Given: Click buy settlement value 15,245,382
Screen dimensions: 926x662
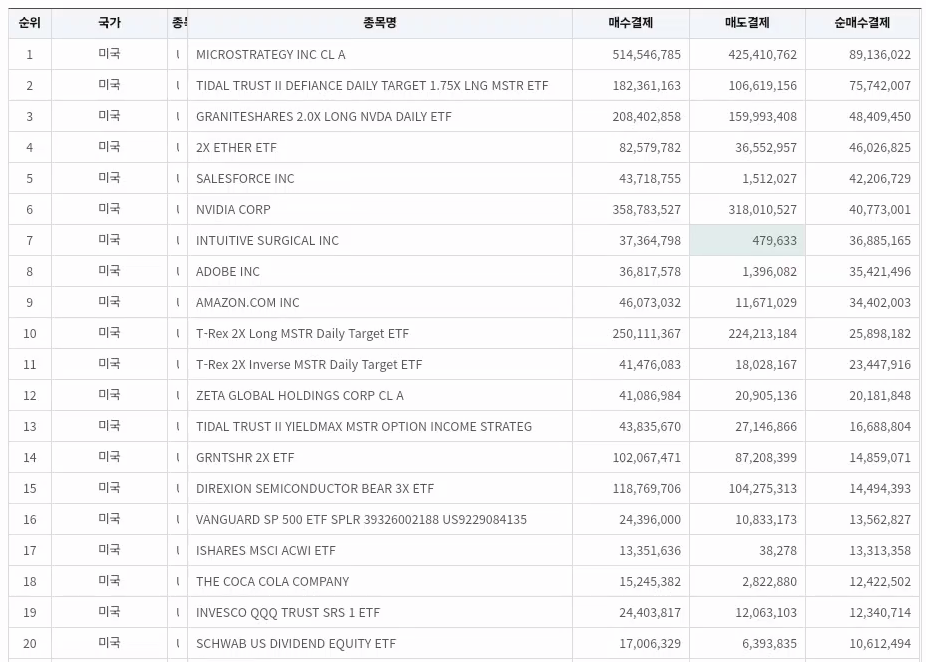Looking at the screenshot, I should pyautogui.click(x=650, y=582).
